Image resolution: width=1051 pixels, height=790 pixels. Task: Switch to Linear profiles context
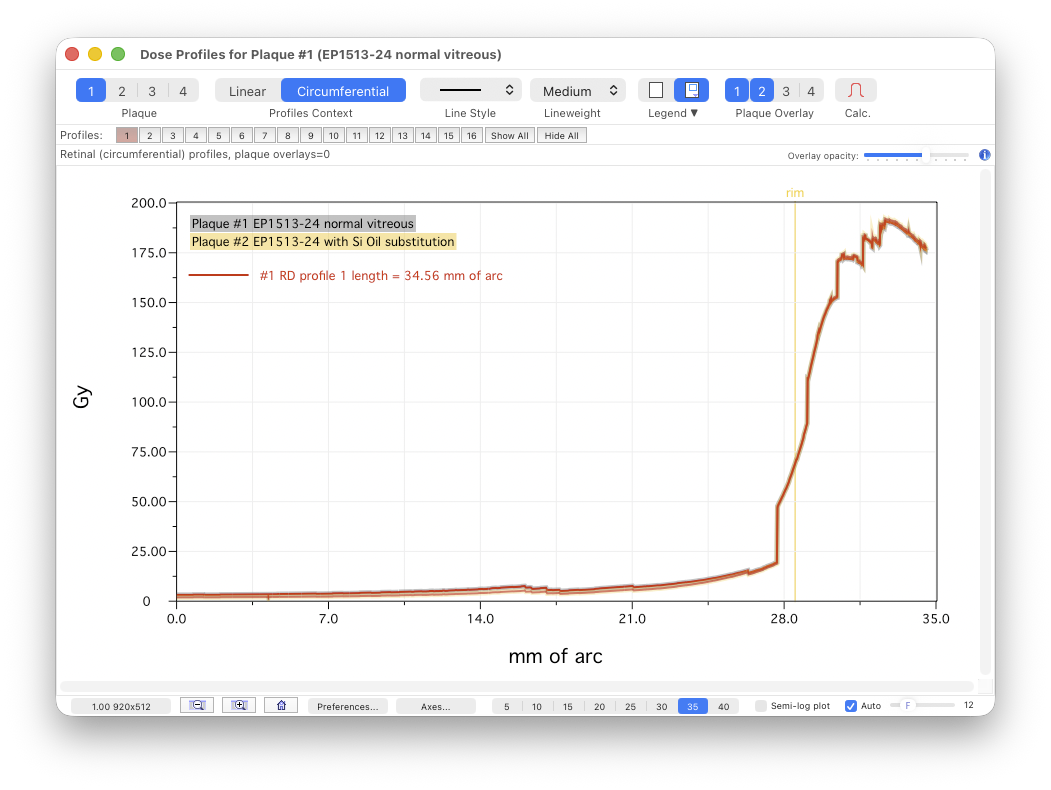coord(247,91)
